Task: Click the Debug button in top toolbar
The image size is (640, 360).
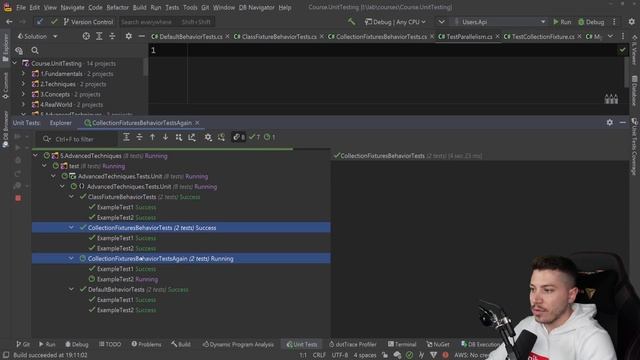Action: 591,22
